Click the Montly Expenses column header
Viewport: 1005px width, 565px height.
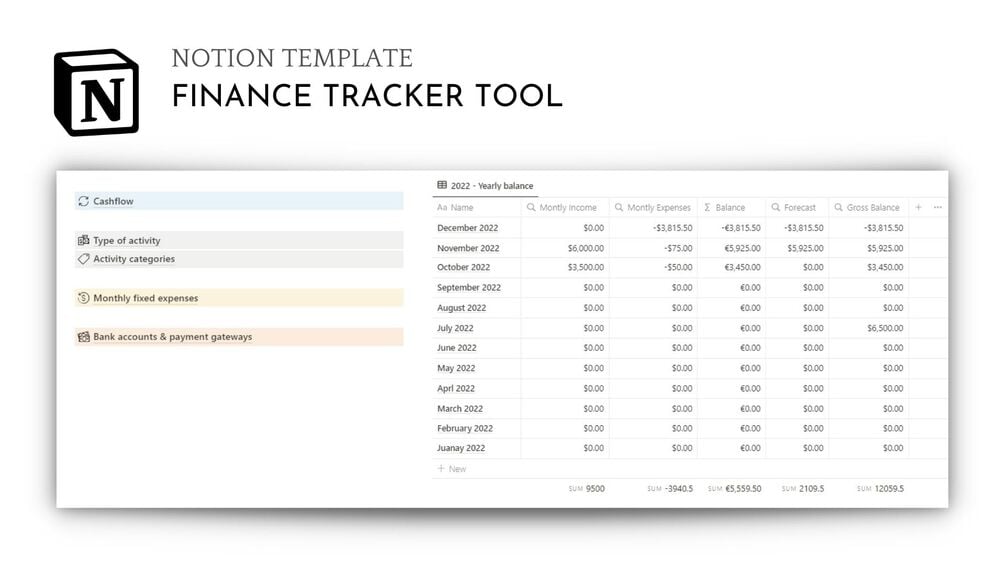coord(653,208)
